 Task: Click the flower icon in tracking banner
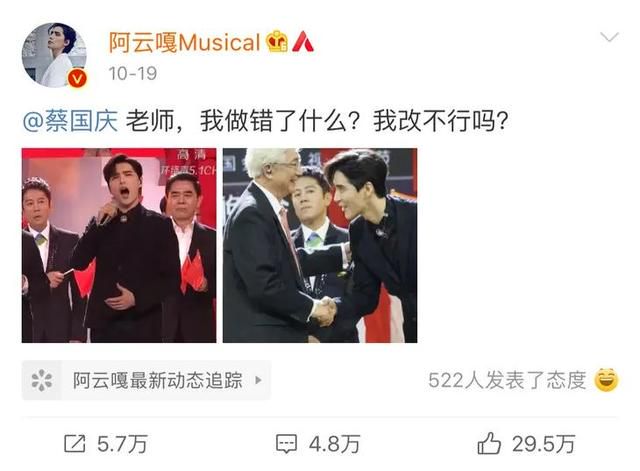(42, 380)
